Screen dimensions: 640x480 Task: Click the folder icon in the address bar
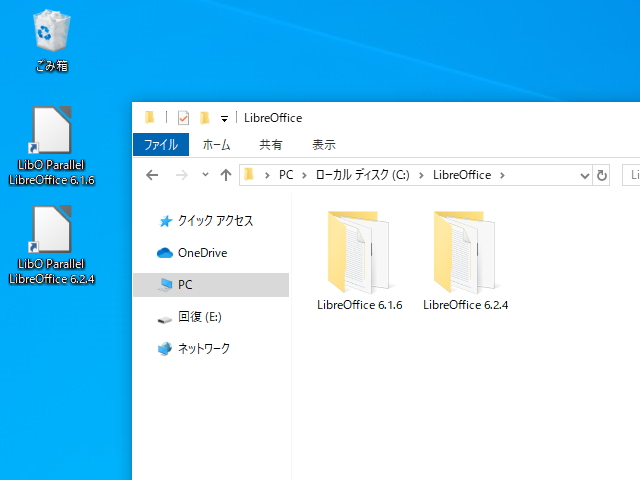pos(249,175)
